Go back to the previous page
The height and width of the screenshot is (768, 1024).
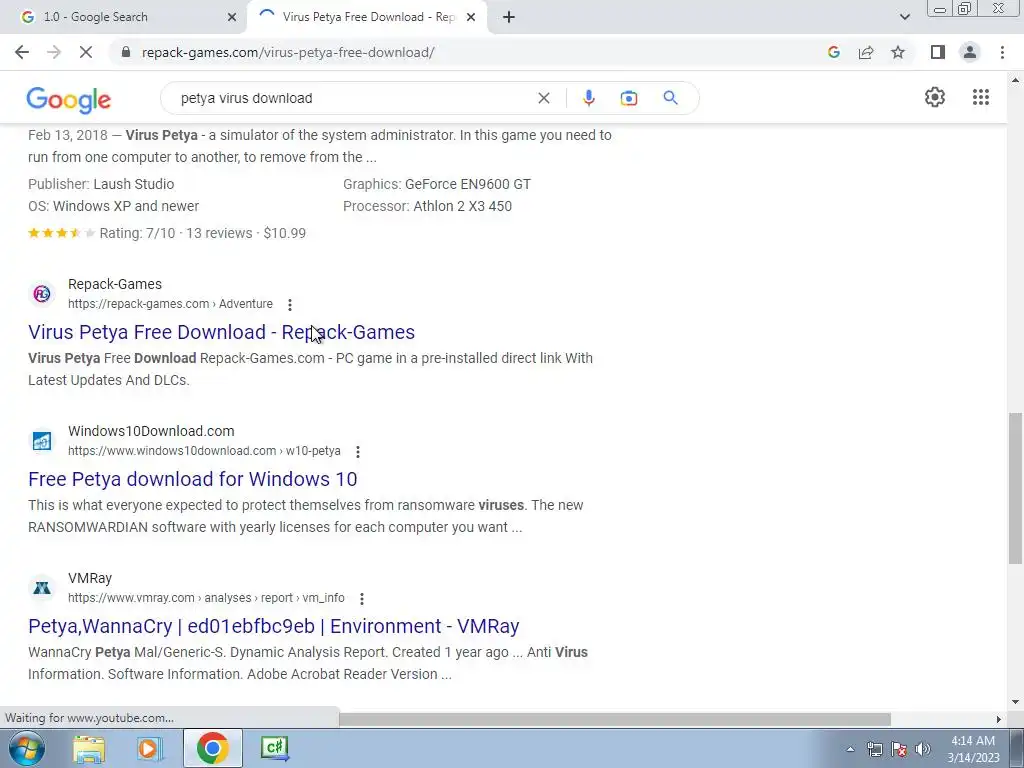(x=22, y=52)
